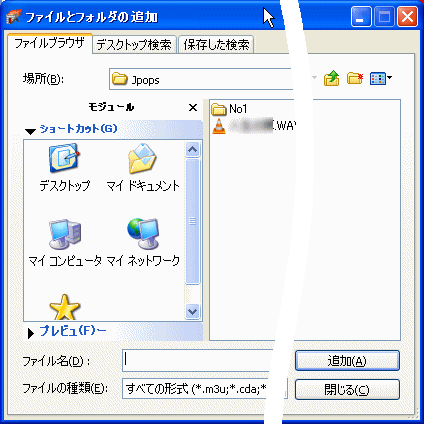Viewport: 424px width, 424px height.
Task: Select the マイ コンピュータ shortcut icon
Action: pos(65,234)
